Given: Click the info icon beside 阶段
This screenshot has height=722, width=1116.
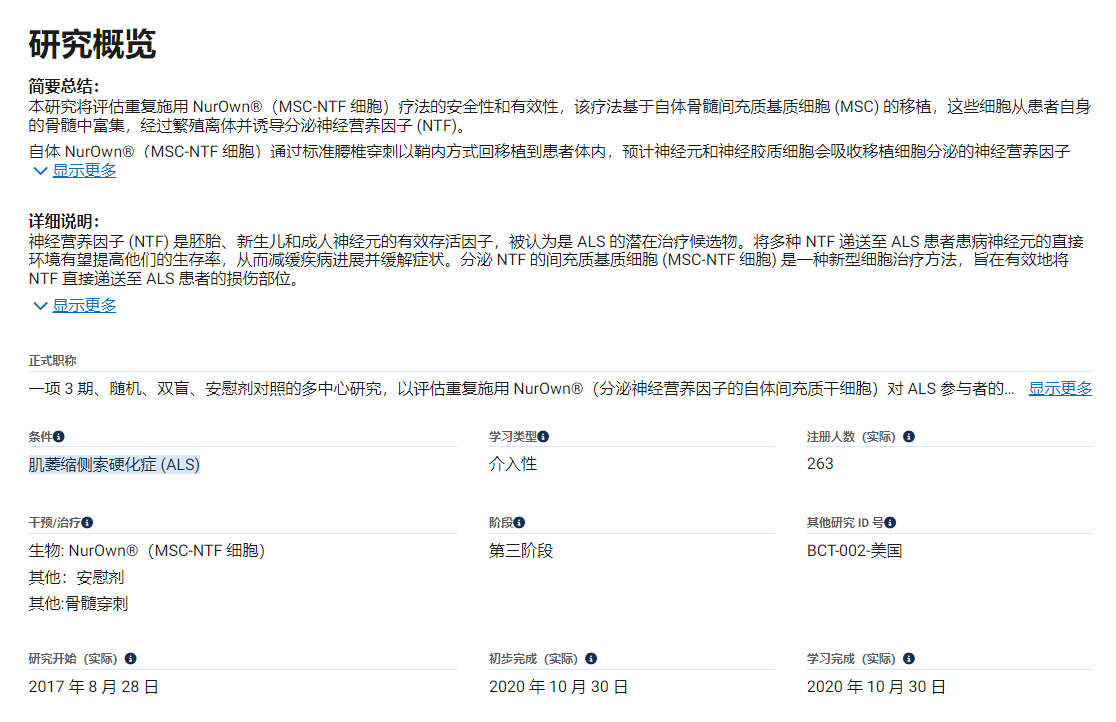Looking at the screenshot, I should tap(517, 521).
